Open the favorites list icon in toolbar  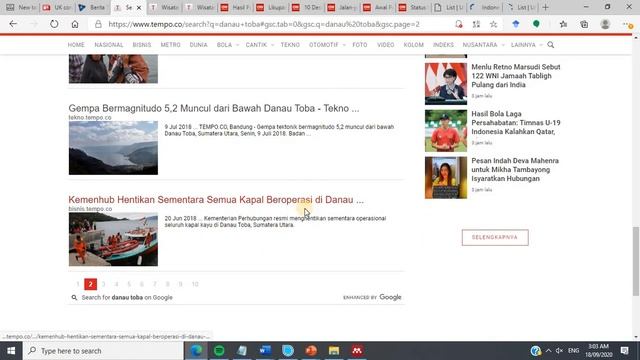[x=563, y=24]
